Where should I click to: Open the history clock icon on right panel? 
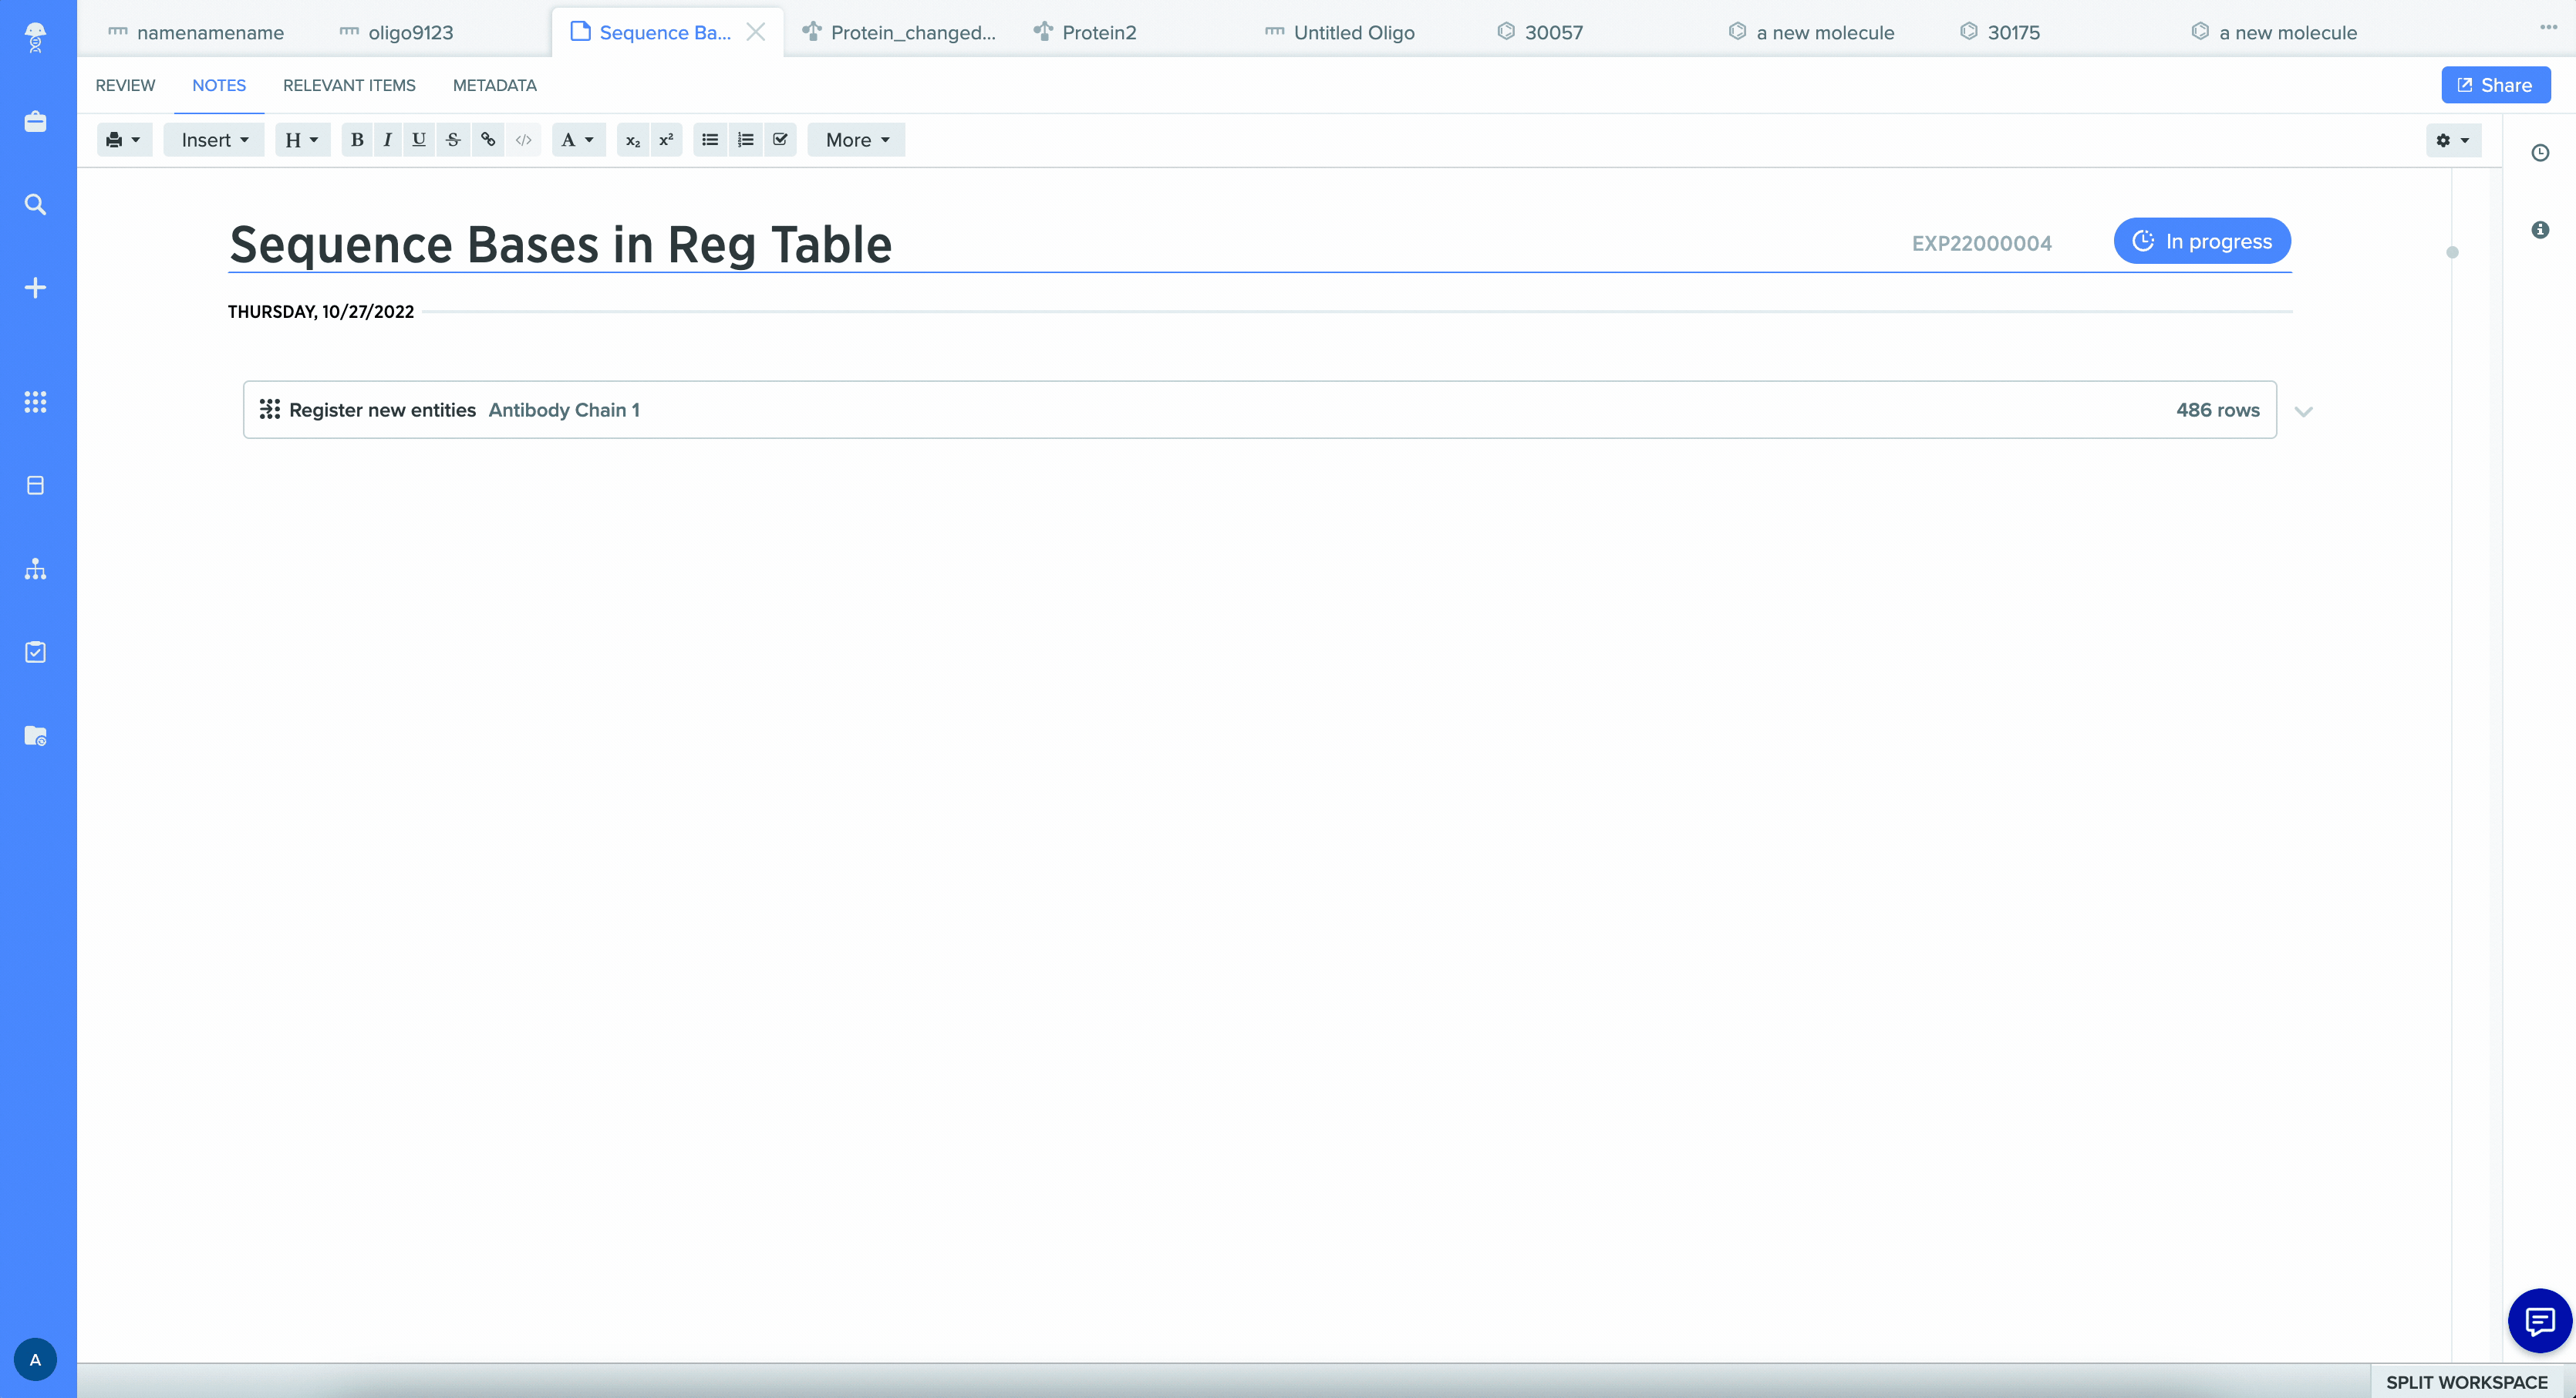(x=2540, y=153)
